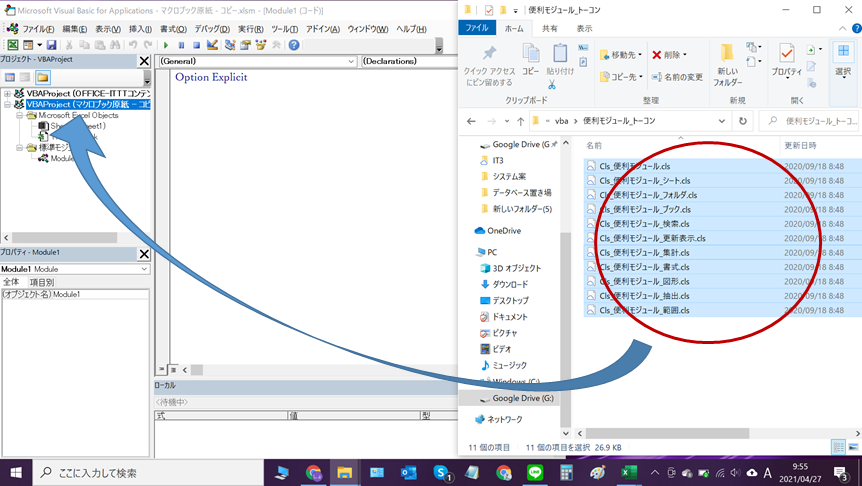
Task: Click the 削除 button in Explorer ribbon
Action: 669,55
